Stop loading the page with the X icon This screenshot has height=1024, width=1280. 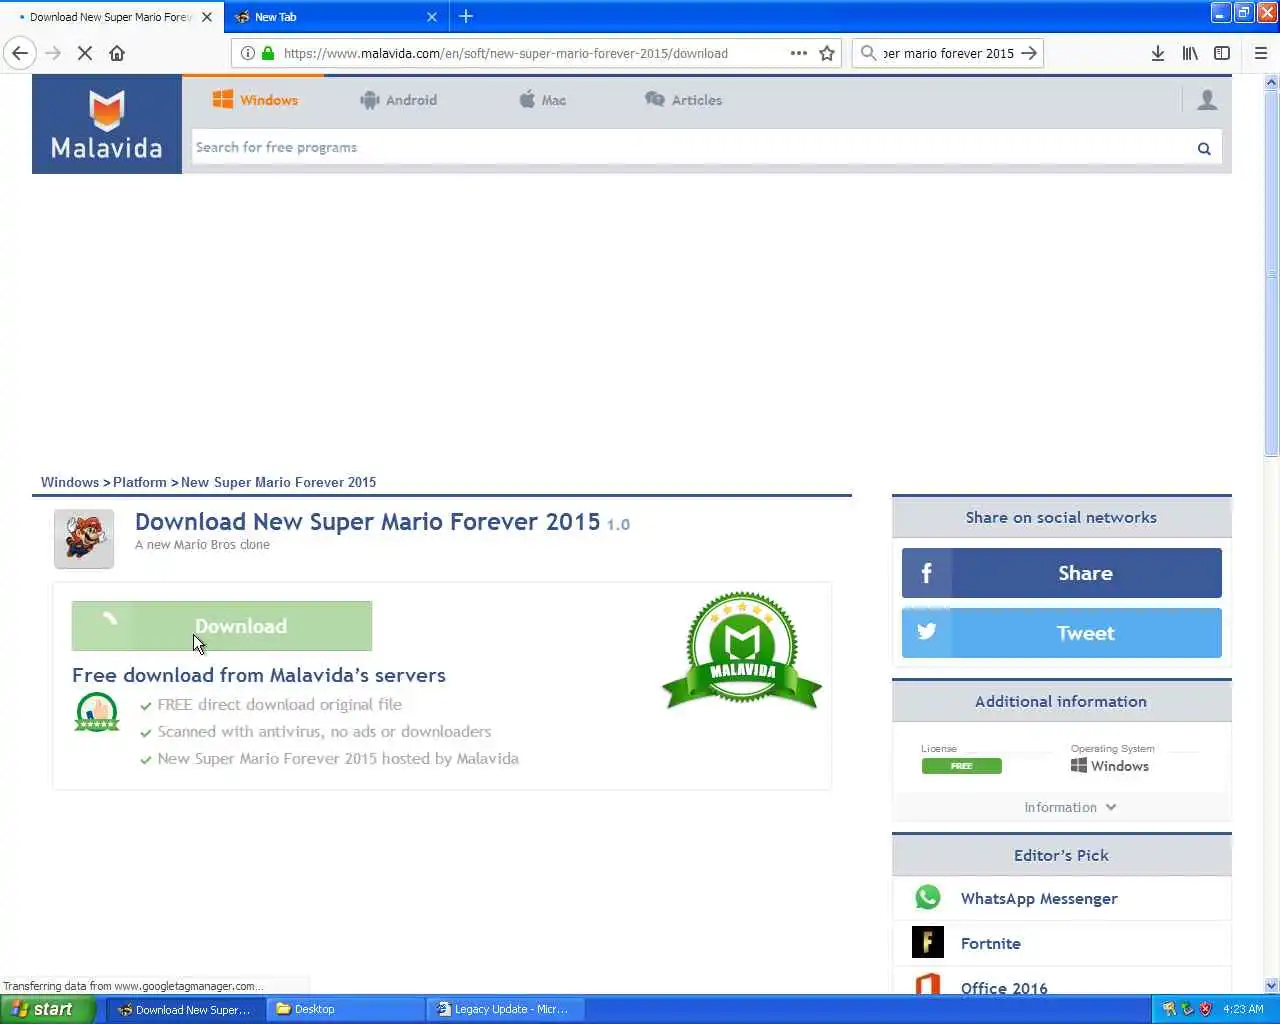(85, 53)
